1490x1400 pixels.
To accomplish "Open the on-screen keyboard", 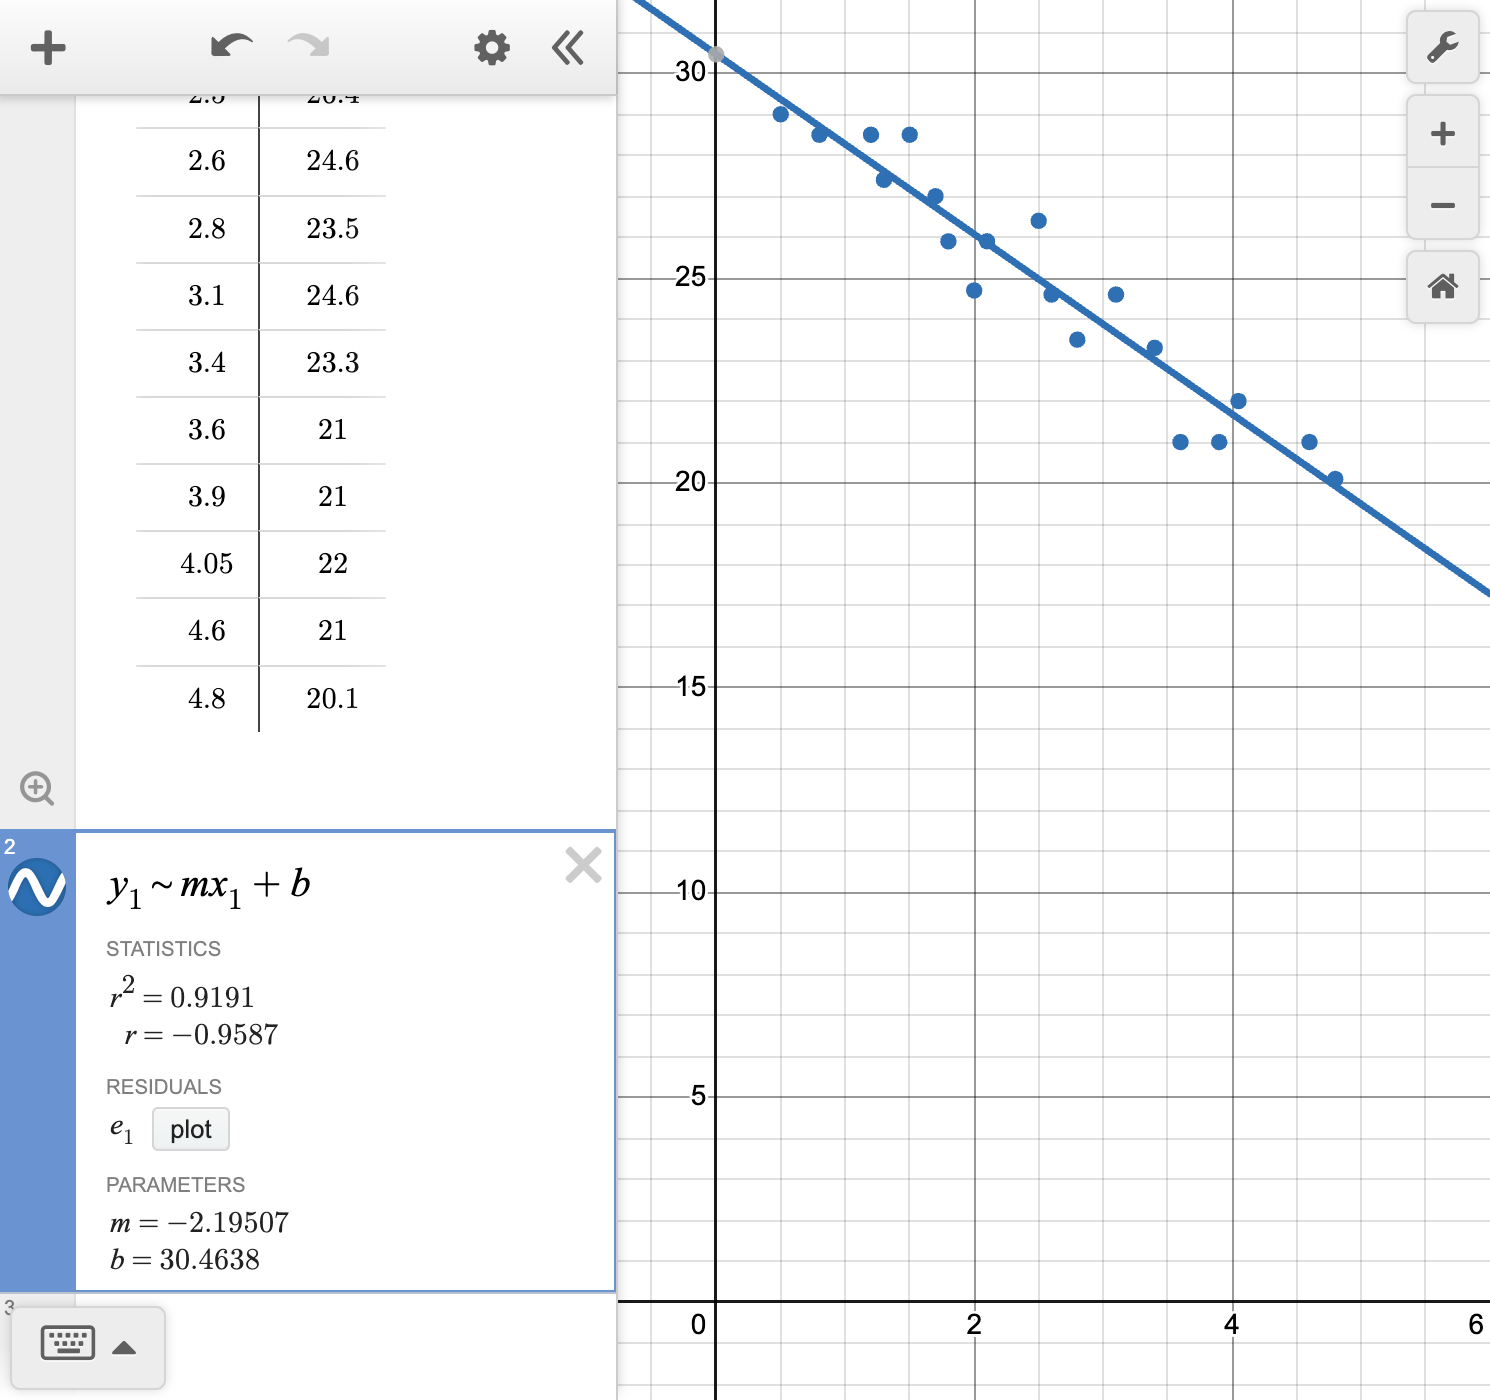I will coord(66,1344).
